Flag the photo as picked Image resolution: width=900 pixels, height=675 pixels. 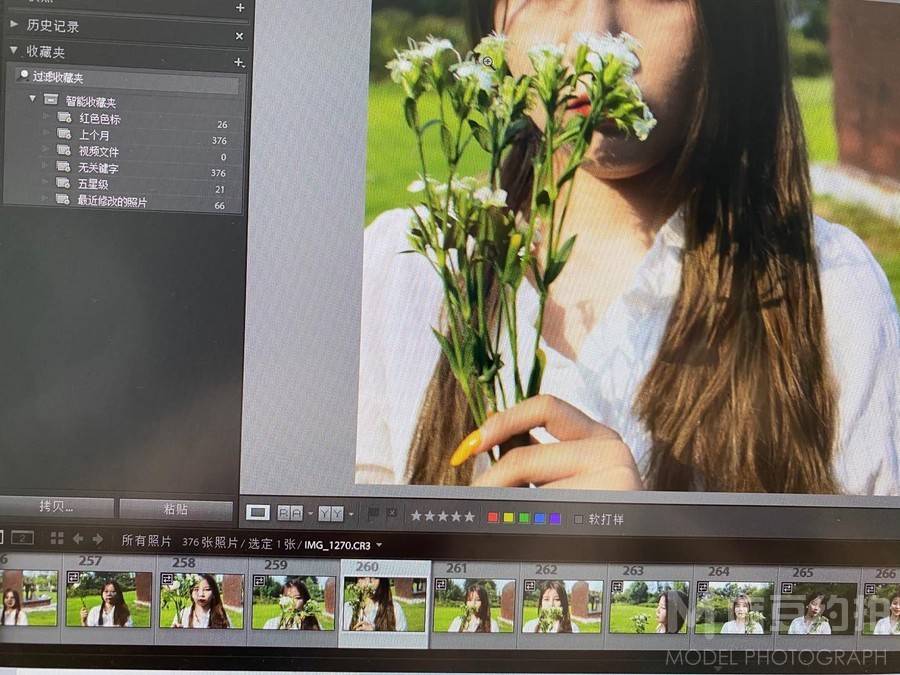pos(373,514)
